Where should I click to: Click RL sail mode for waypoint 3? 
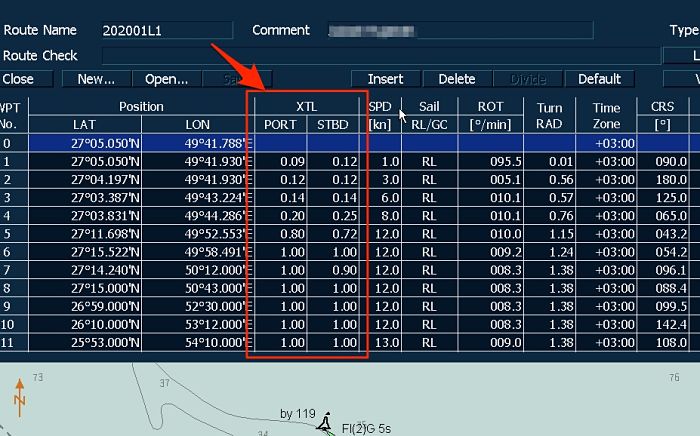tap(429, 197)
